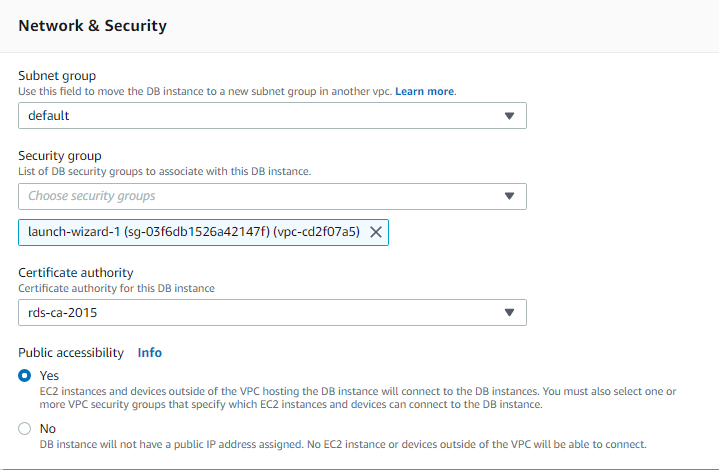Open the Subnet group field showing default
The height and width of the screenshot is (470, 719).
pos(272,116)
